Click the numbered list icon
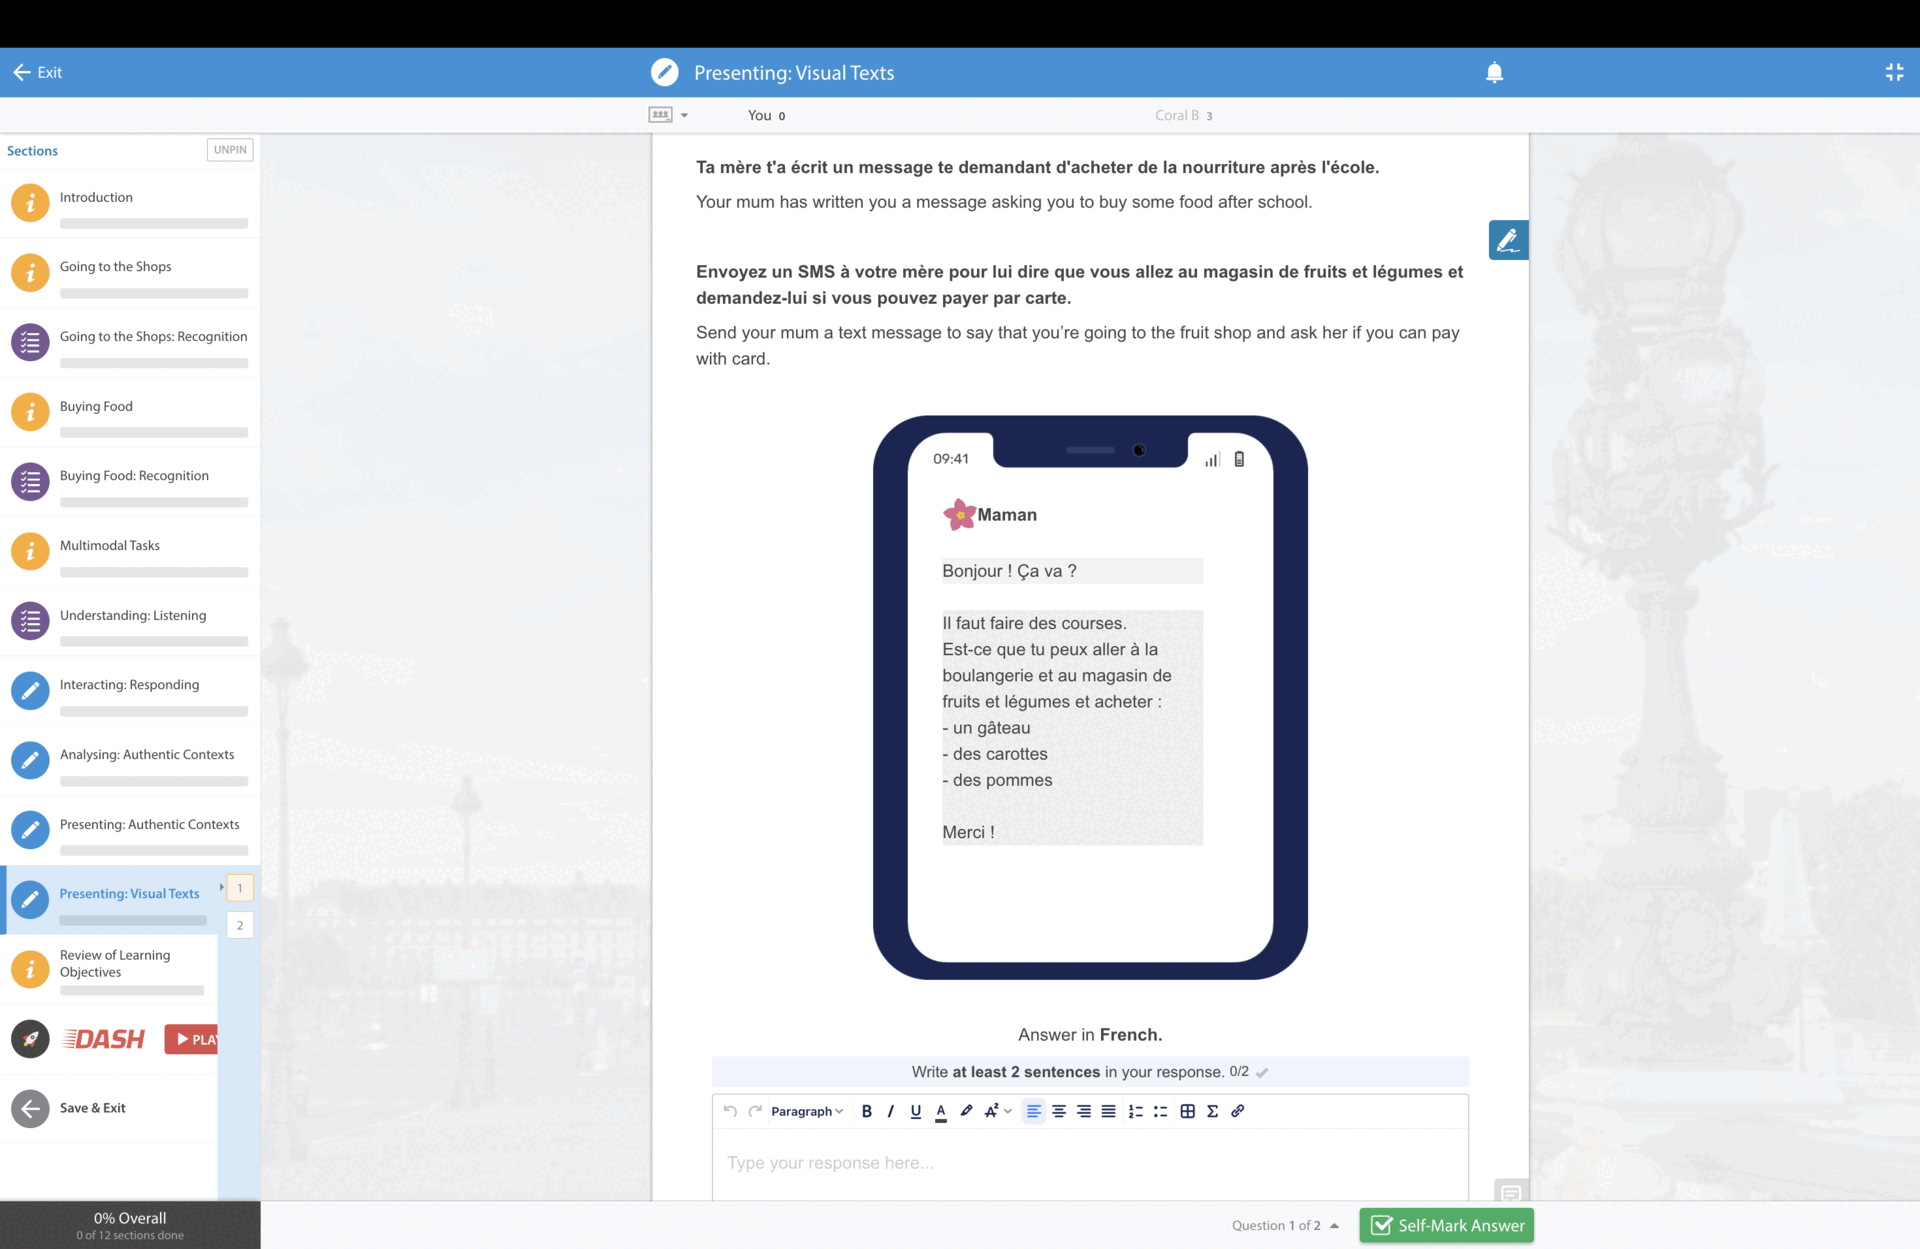1920x1249 pixels. [1135, 1111]
